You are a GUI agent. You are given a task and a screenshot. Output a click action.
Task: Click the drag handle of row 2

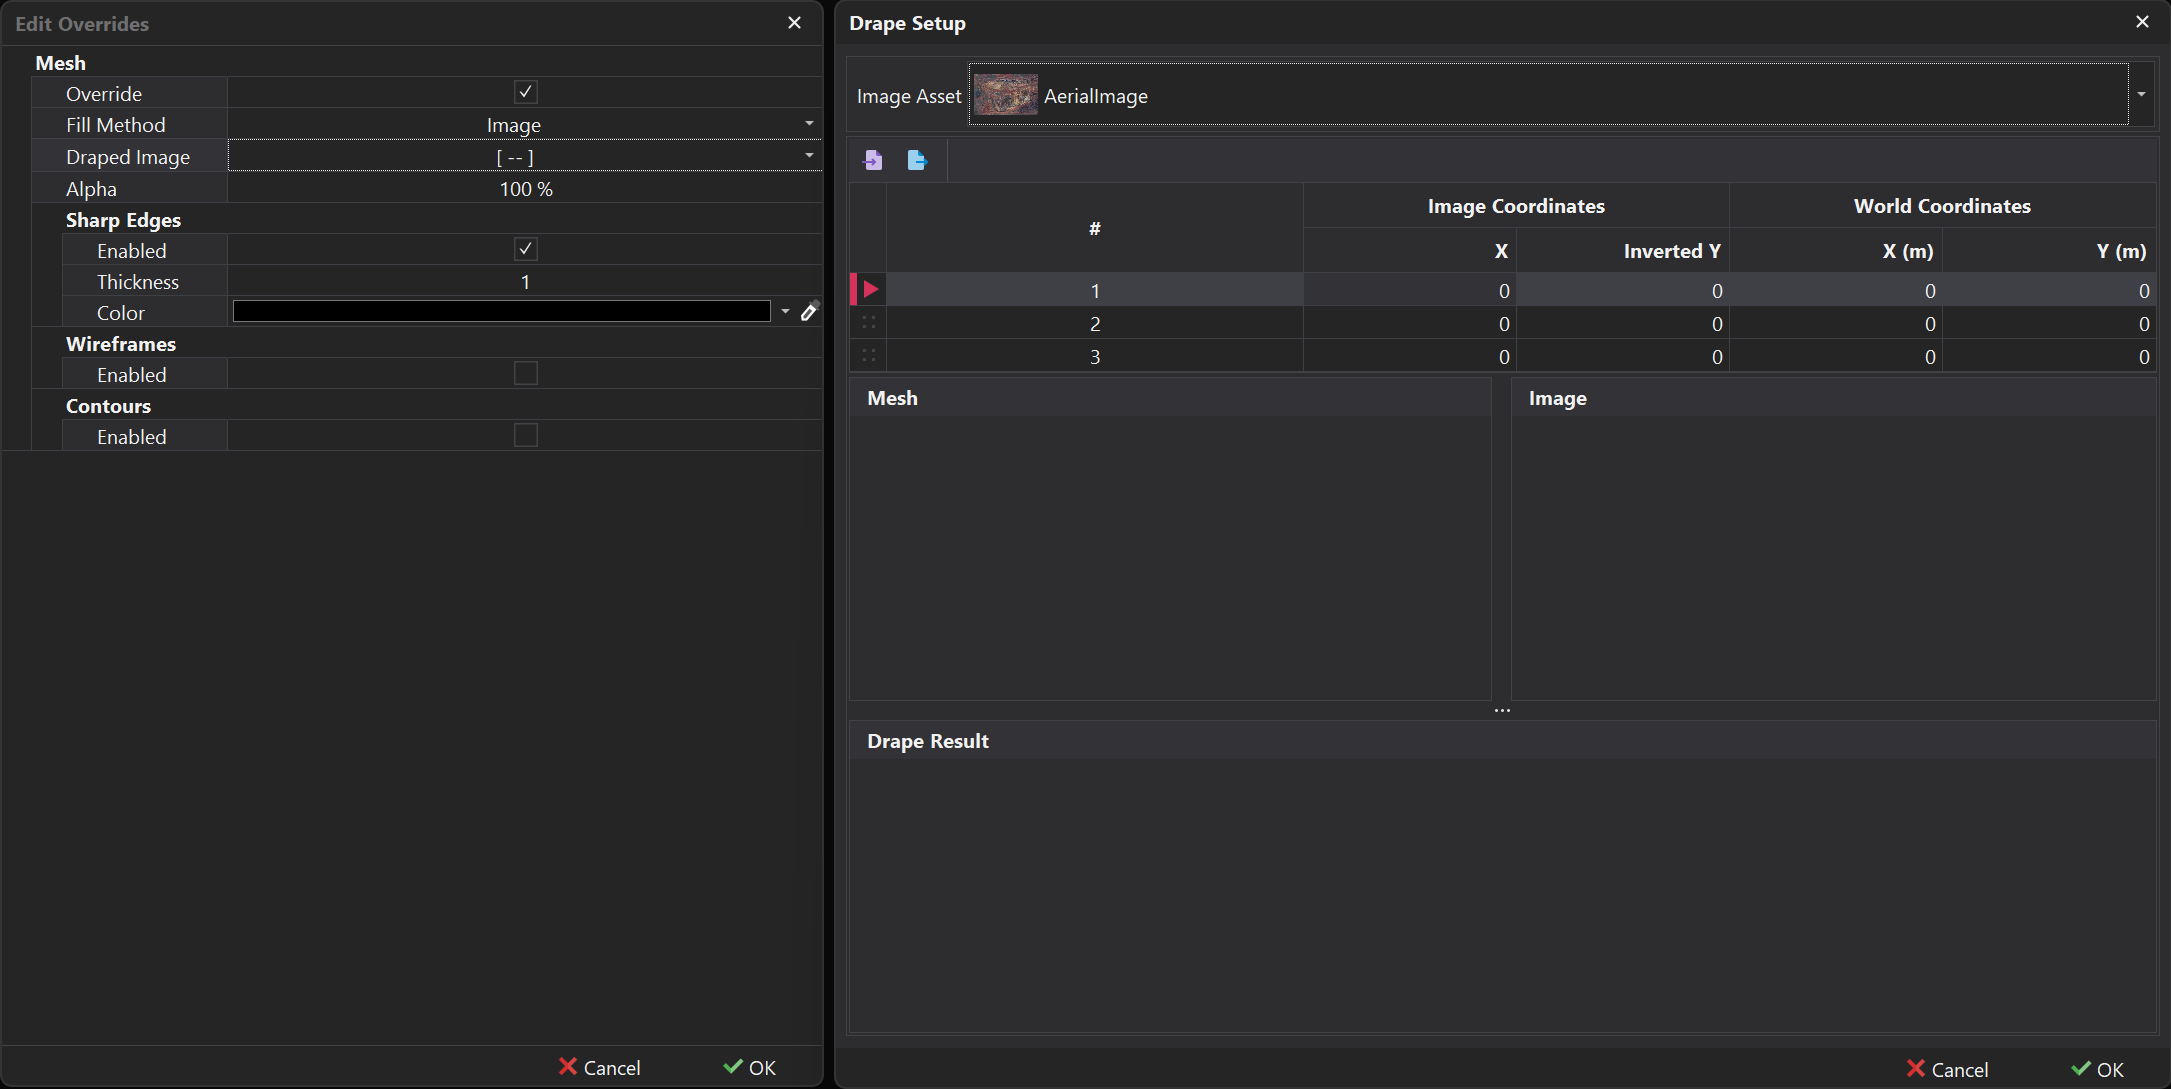868,322
